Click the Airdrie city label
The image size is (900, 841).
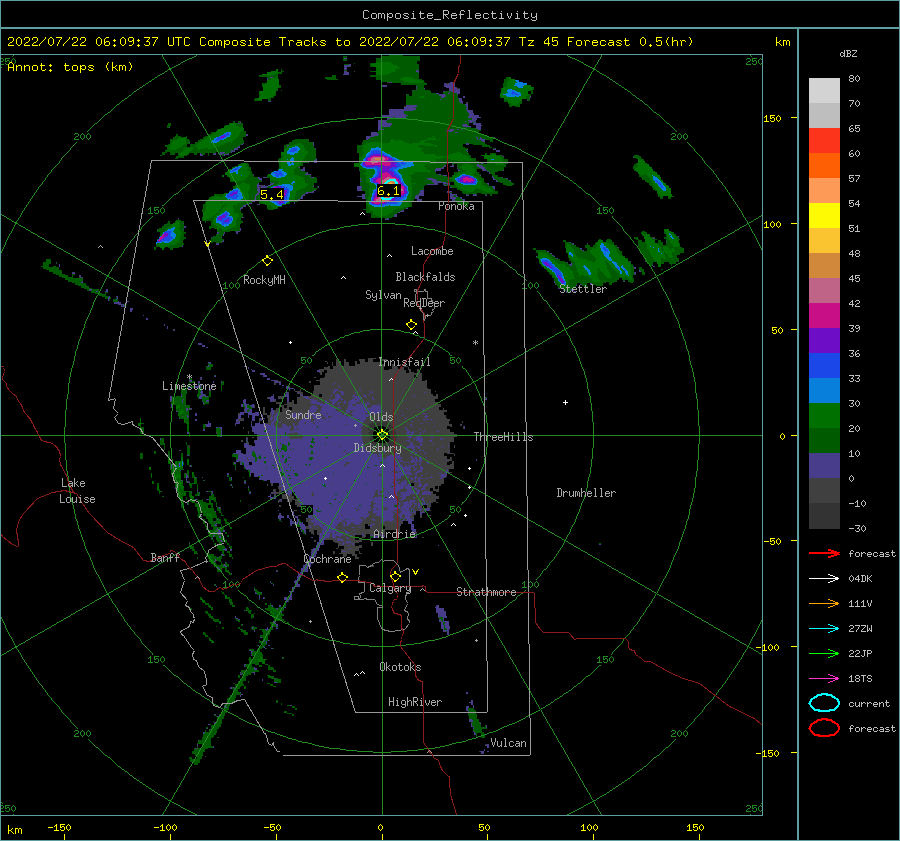[394, 534]
